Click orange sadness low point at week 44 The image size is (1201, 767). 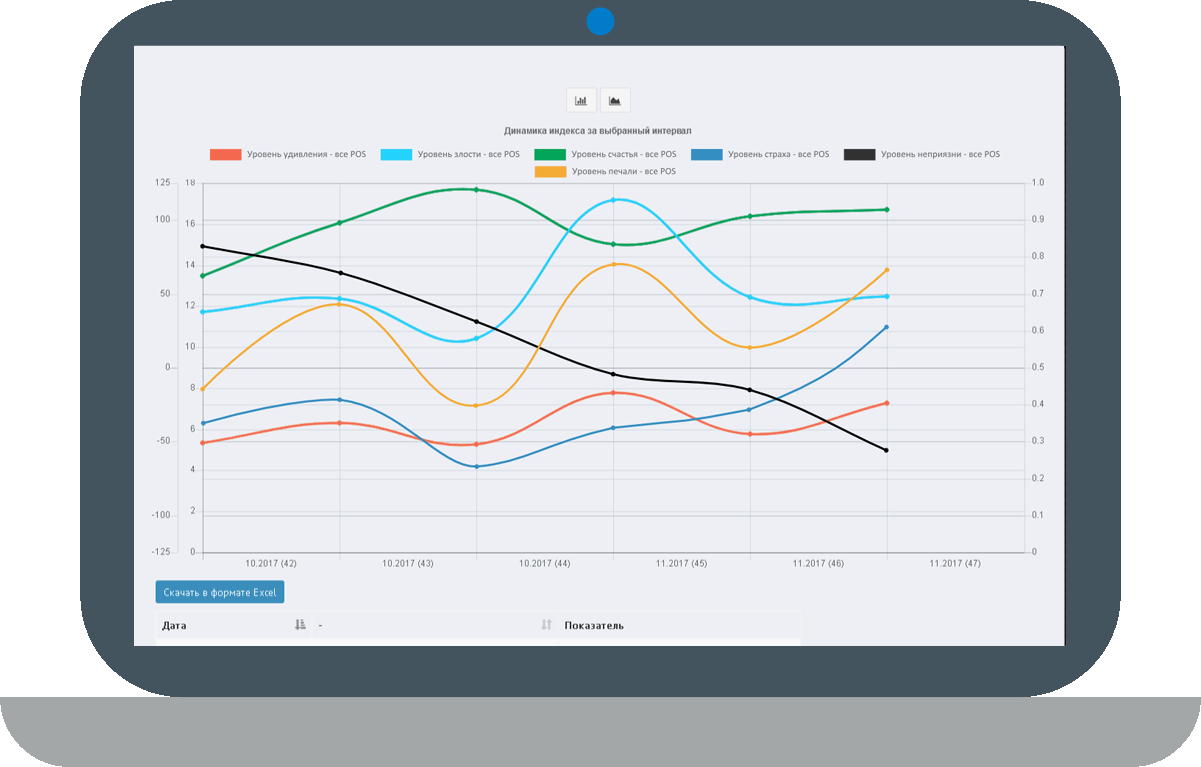pyautogui.click(x=476, y=405)
